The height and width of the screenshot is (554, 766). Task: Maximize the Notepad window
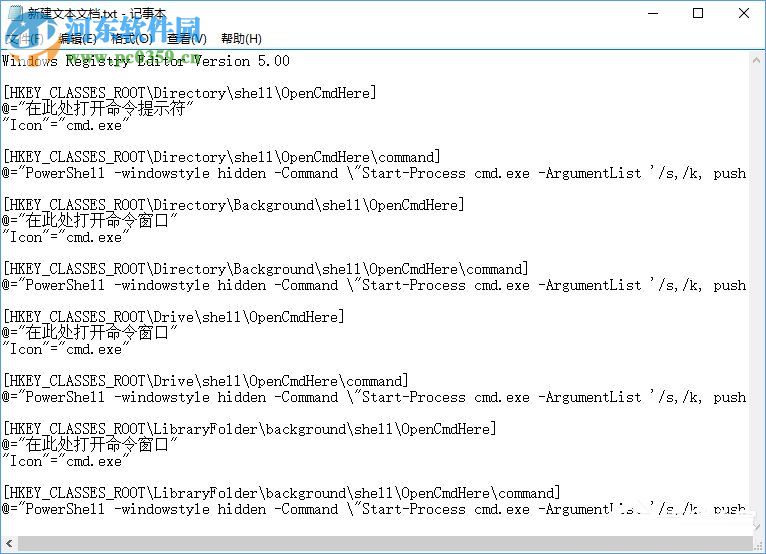tap(698, 13)
